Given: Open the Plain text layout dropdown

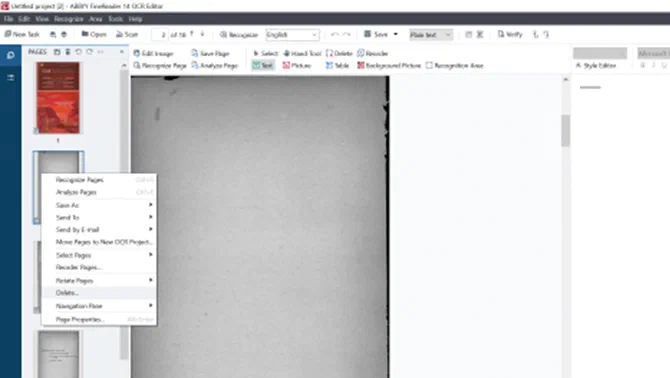Looking at the screenshot, I should [x=431, y=35].
